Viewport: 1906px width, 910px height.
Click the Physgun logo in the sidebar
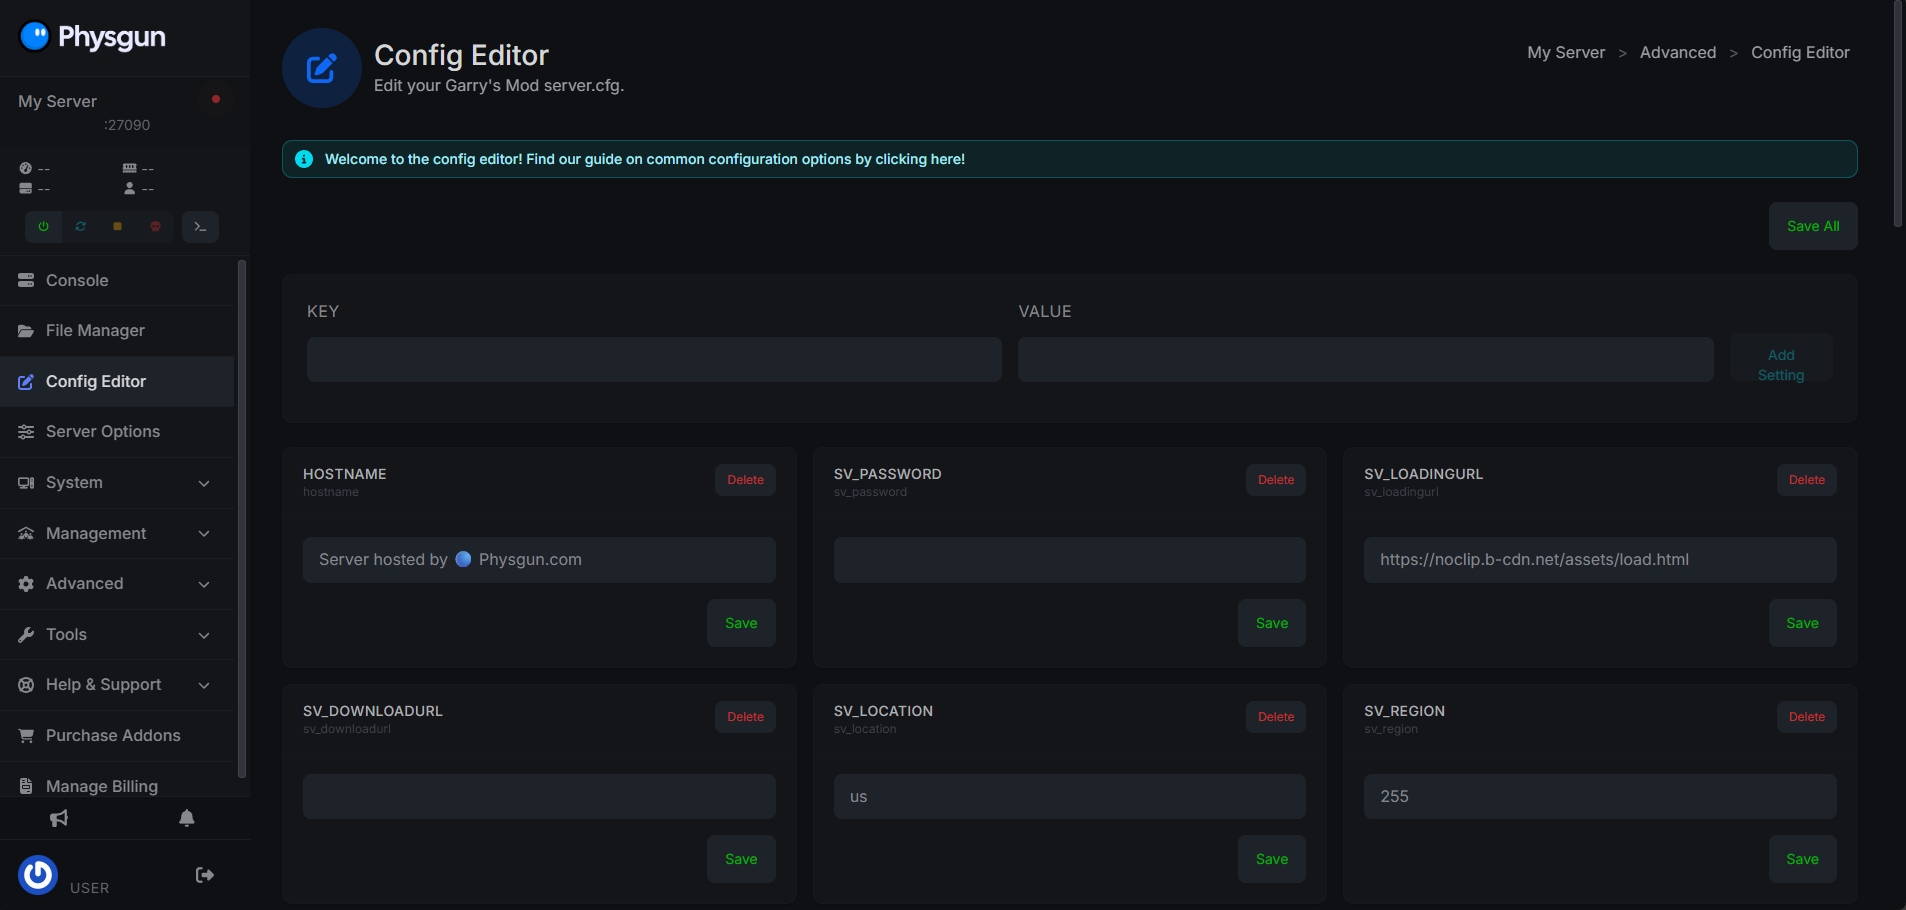(93, 37)
